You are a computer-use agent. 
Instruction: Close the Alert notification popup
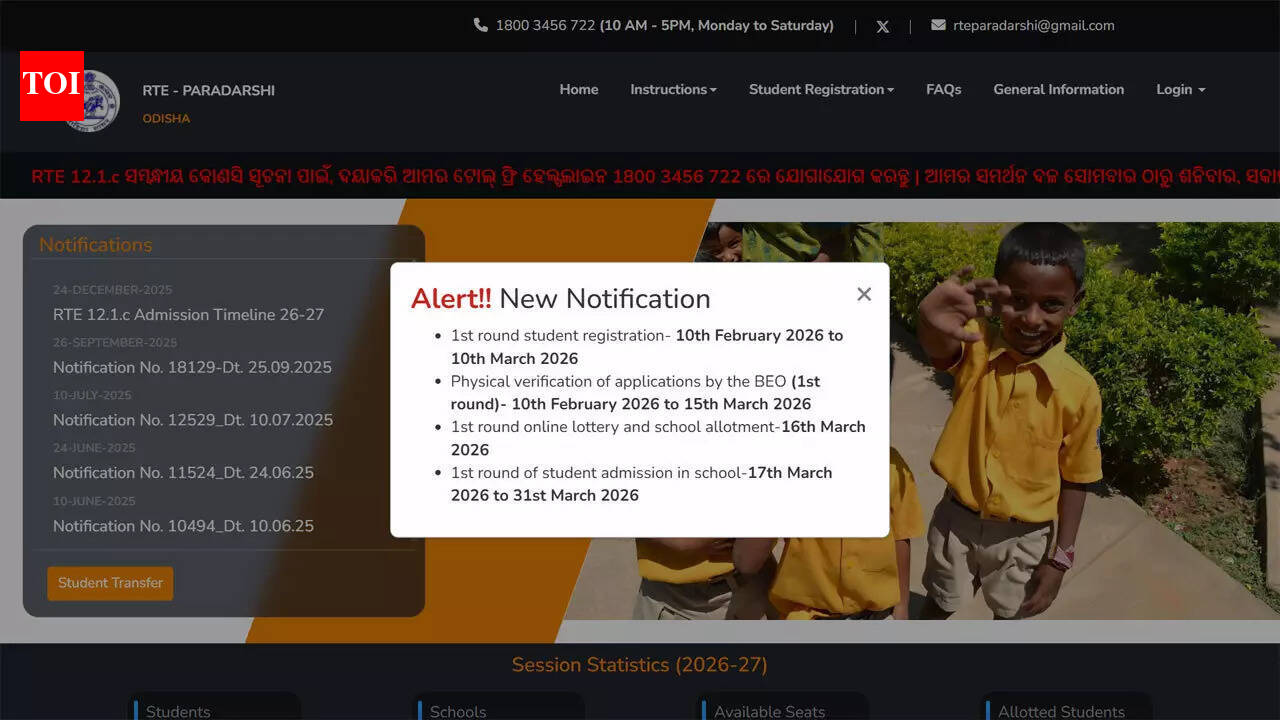tap(864, 294)
